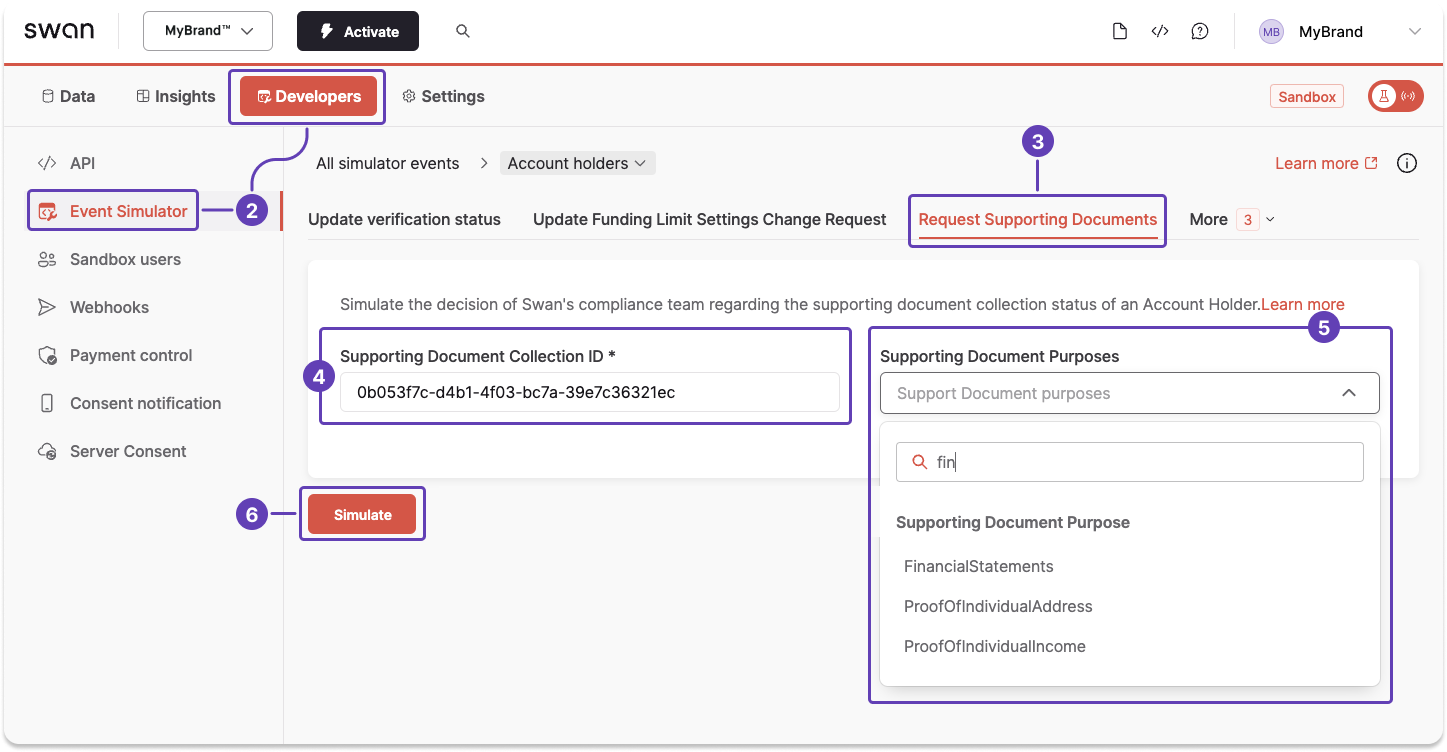The height and width of the screenshot is (752, 1447).
Task: Collapse the Supporting Document Purposes dropdown
Action: (x=1348, y=392)
